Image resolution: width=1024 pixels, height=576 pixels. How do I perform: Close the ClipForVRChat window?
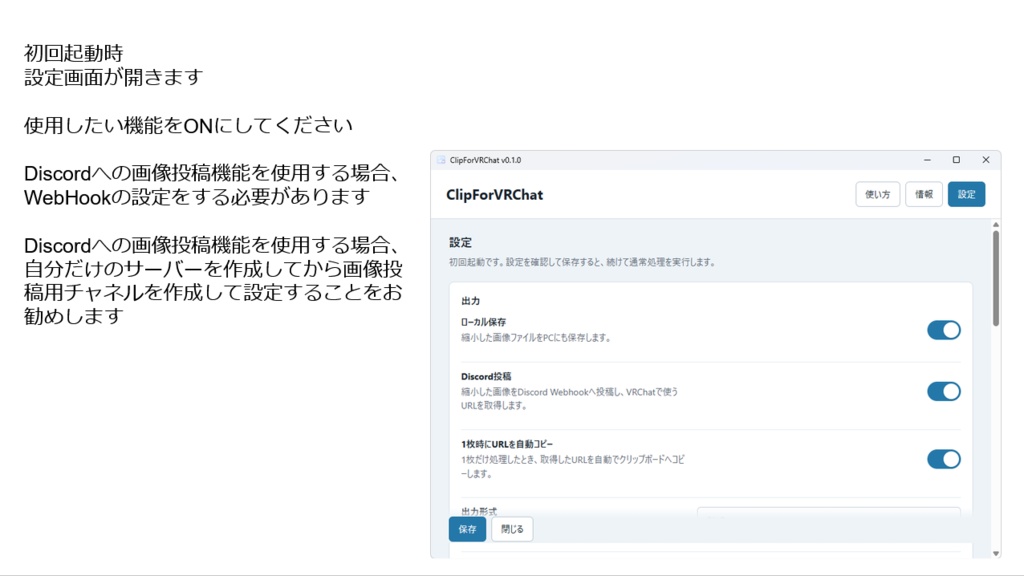point(985,160)
